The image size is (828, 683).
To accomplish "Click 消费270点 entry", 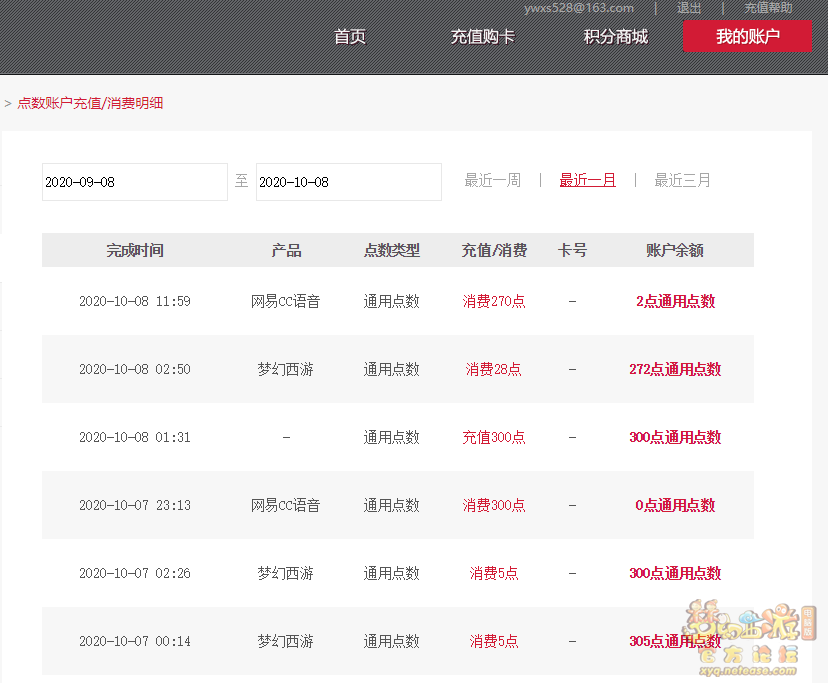I will pos(494,301).
